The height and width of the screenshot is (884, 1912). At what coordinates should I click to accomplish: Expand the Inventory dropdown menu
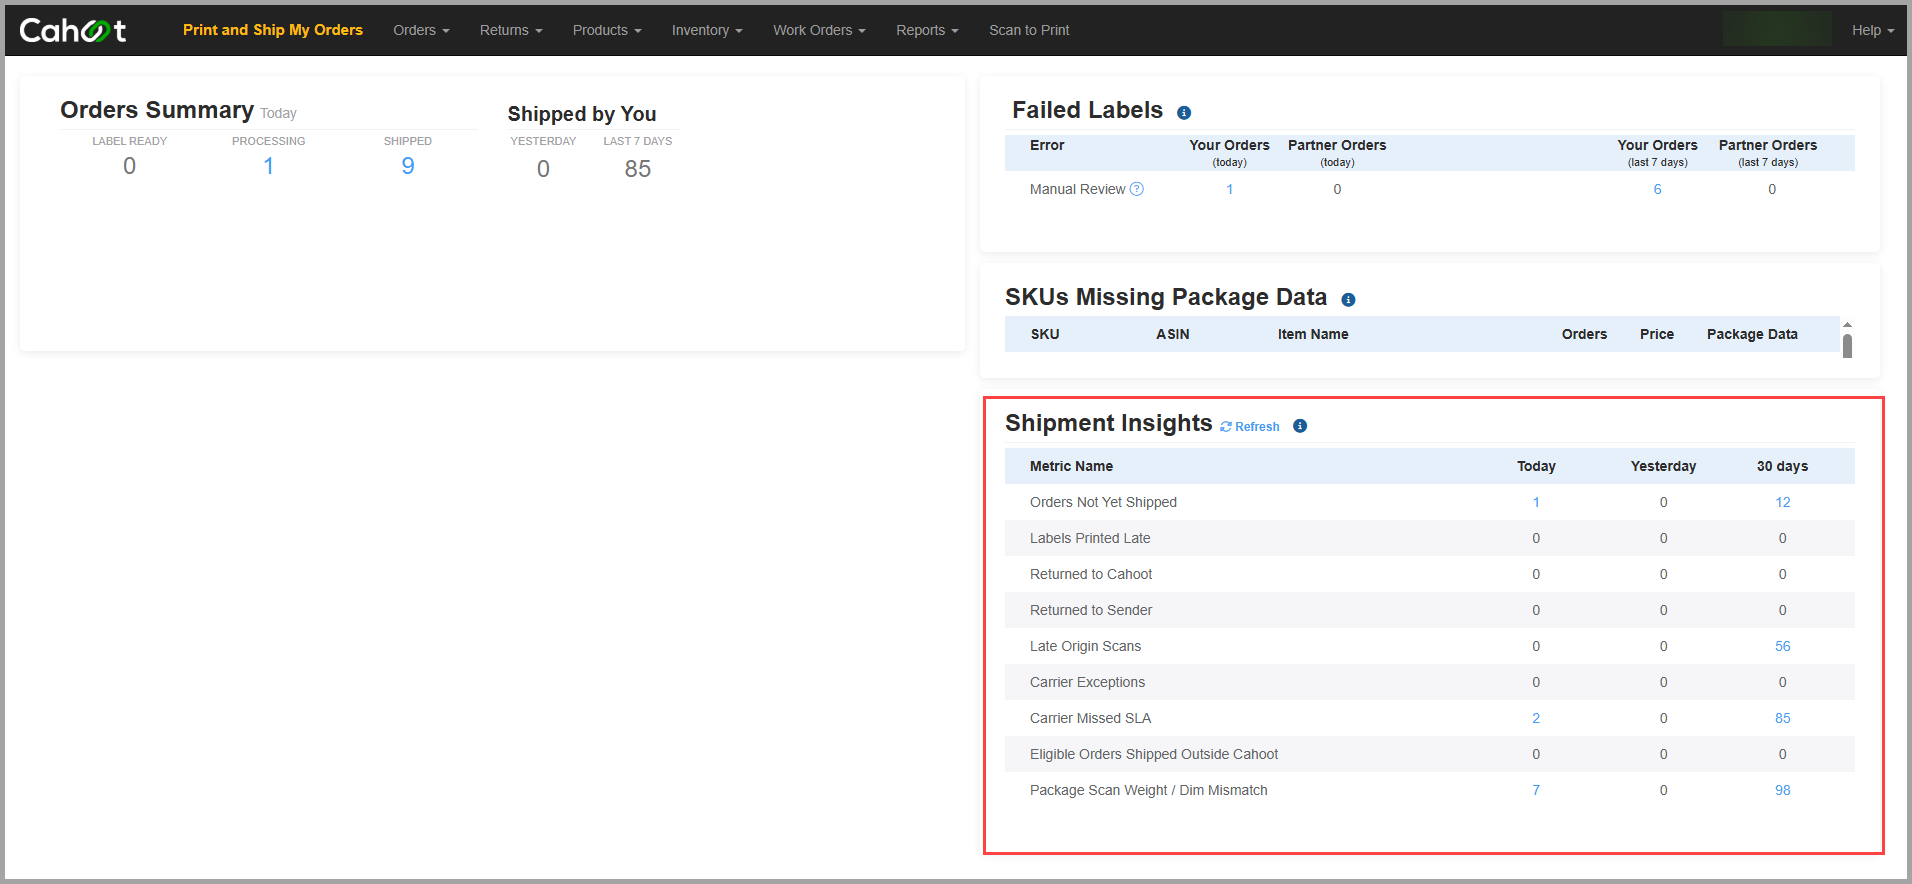[x=707, y=30]
